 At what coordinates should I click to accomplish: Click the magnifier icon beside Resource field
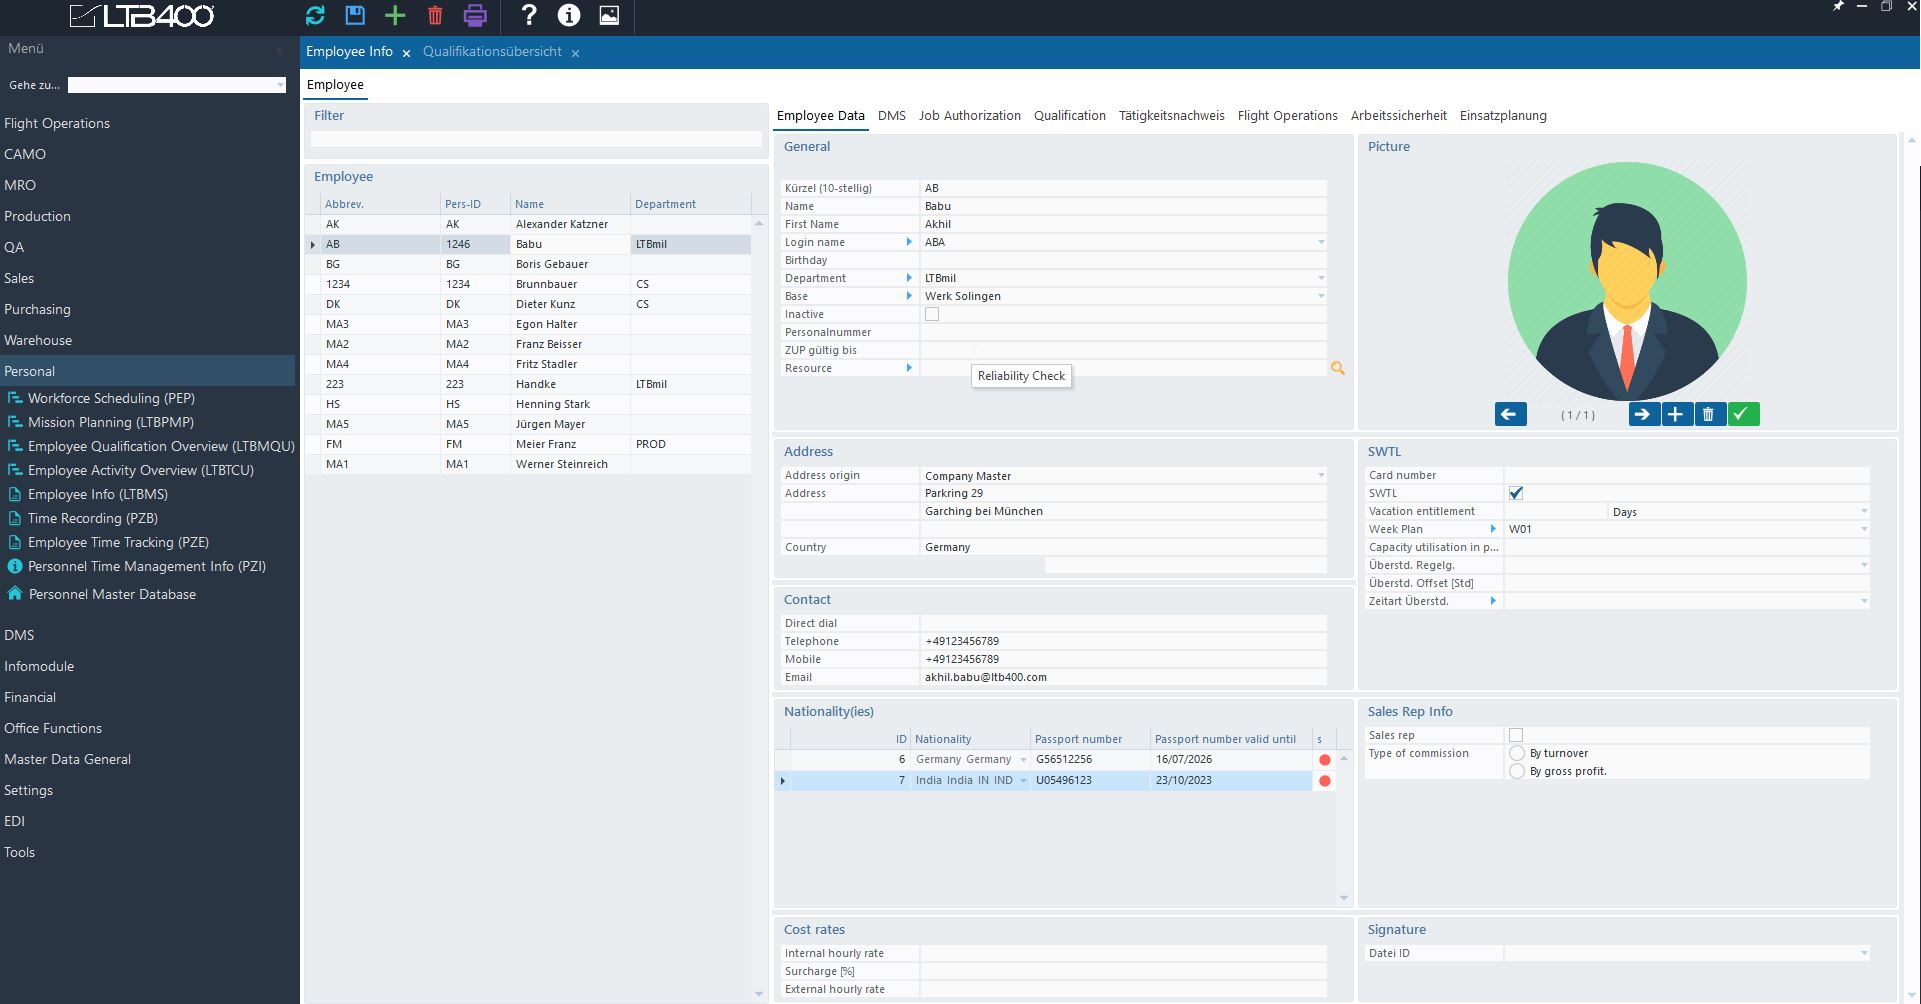1337,369
